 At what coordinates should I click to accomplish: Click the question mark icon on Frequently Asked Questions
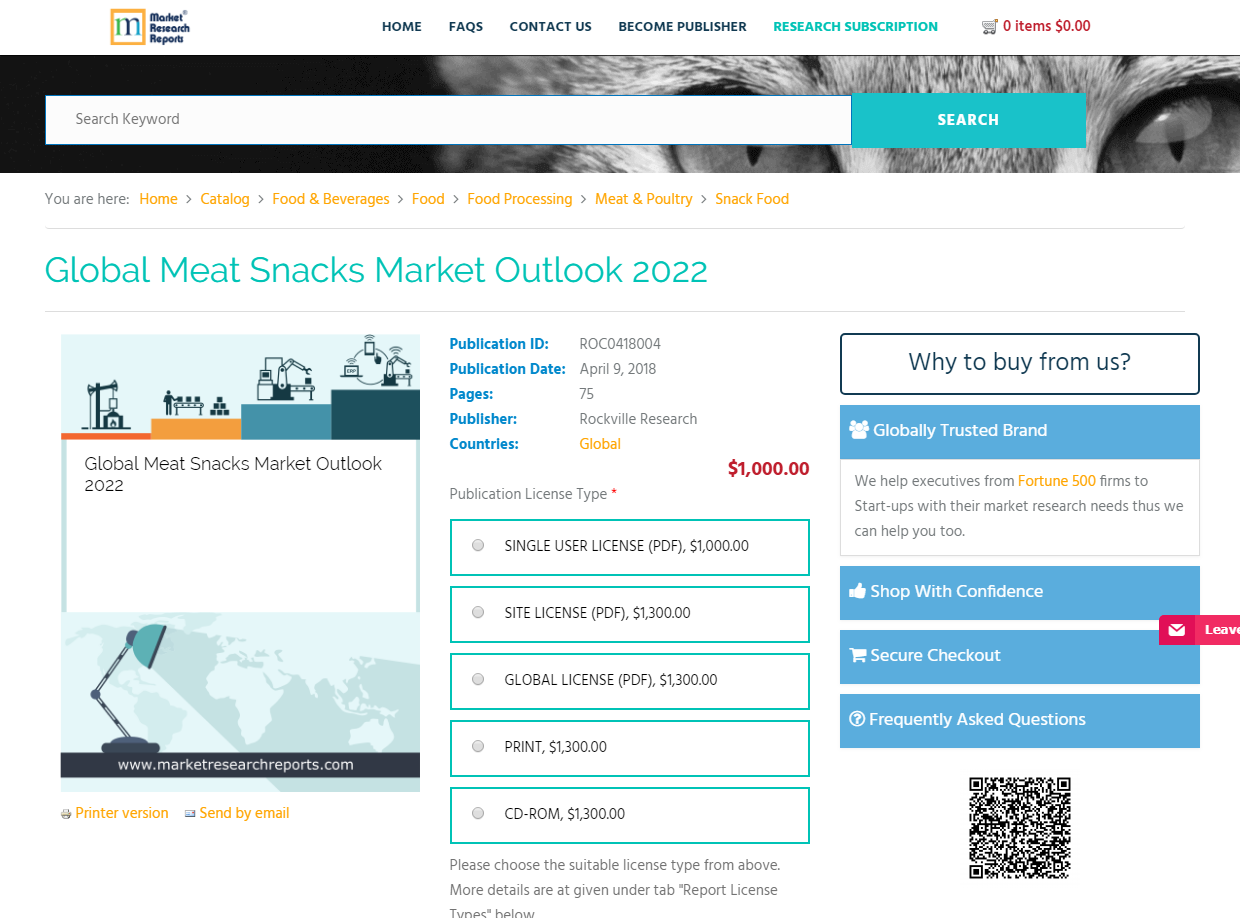pos(857,719)
